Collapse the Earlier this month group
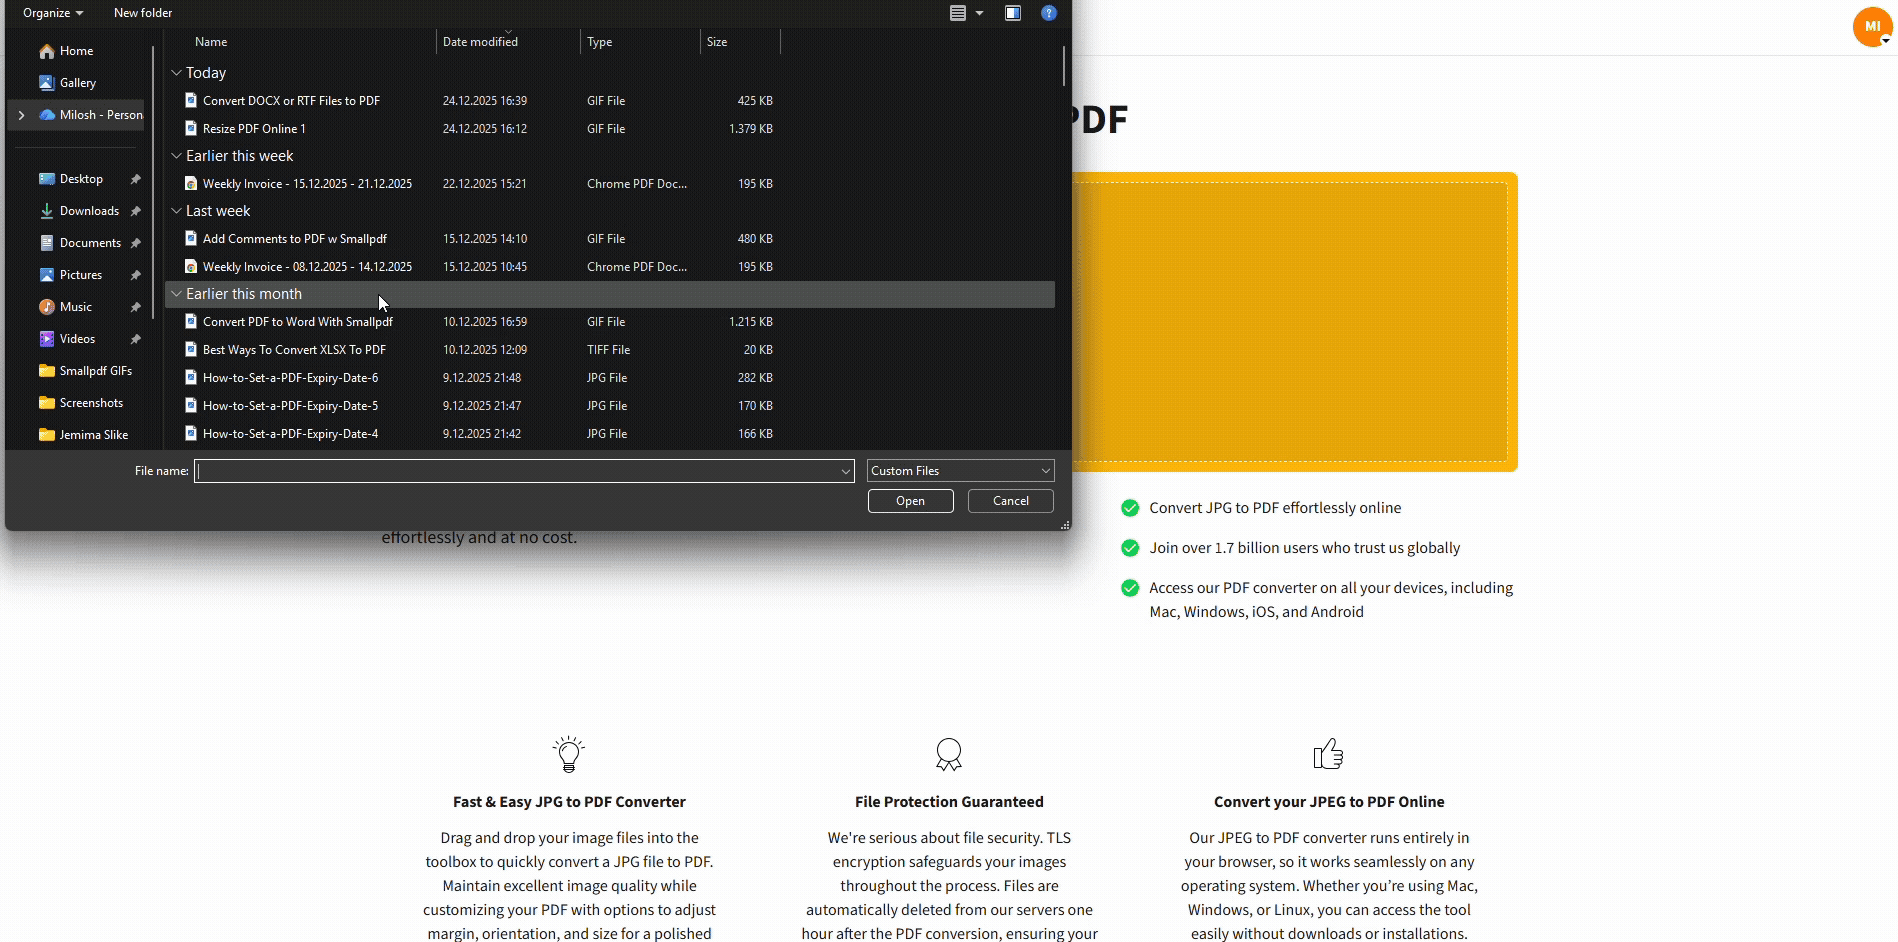 [x=176, y=294]
